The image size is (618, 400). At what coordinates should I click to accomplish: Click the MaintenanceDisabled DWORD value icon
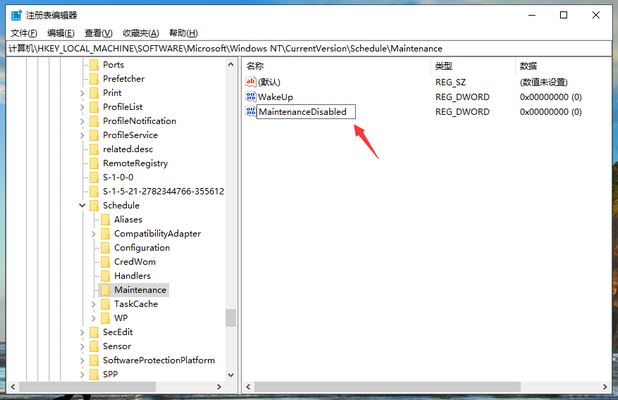pyautogui.click(x=251, y=112)
